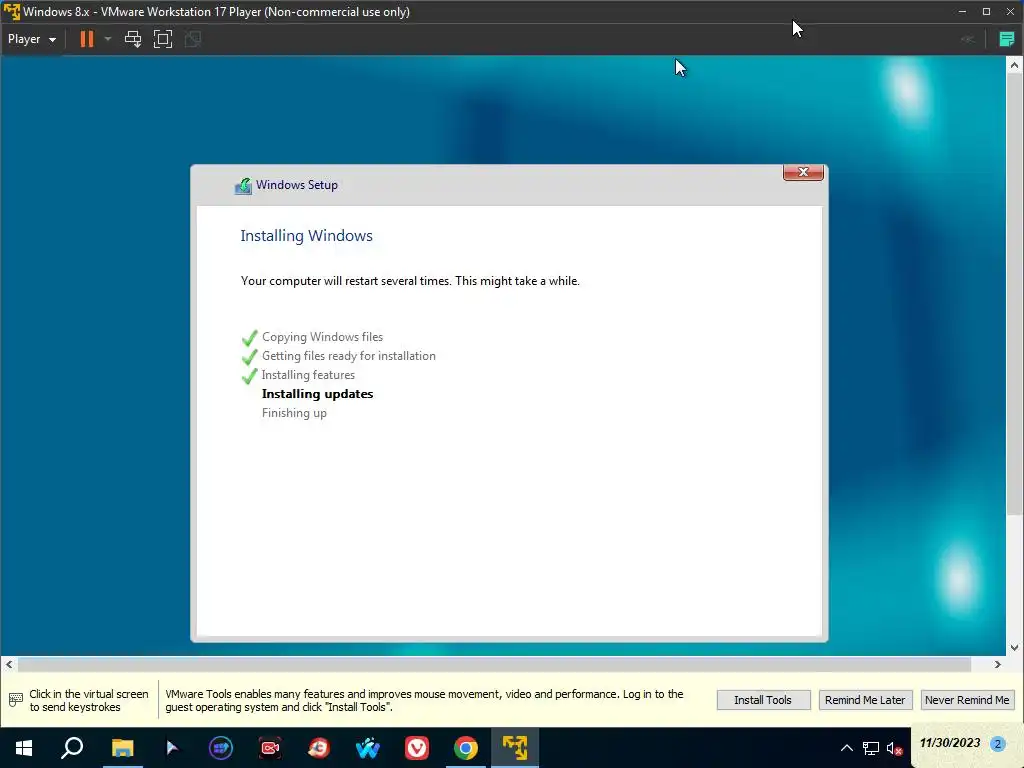This screenshot has height=768, width=1024.
Task: Click the VMware Tools info message text
Action: 424,700
